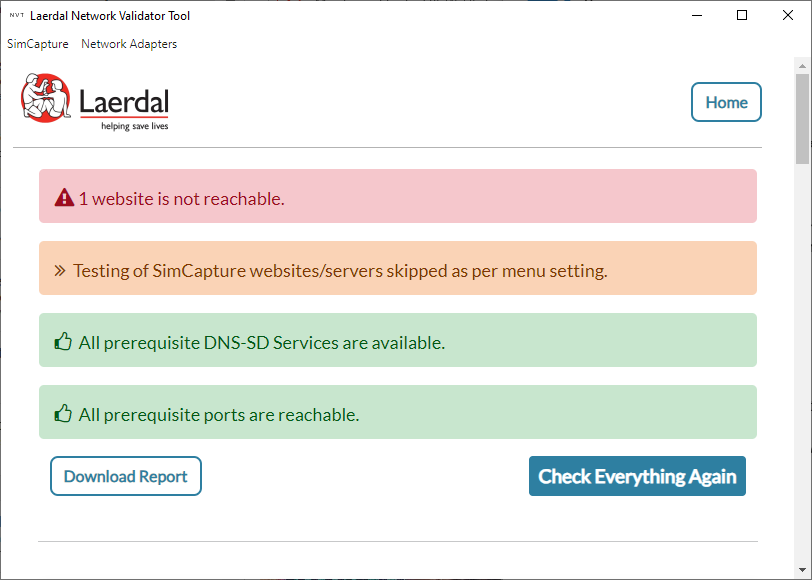Open the SimCapture menu

coord(37,44)
